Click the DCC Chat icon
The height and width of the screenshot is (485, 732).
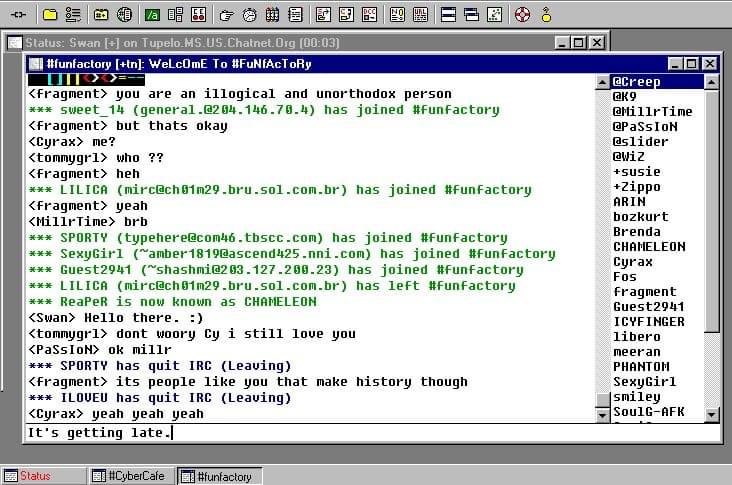point(346,15)
